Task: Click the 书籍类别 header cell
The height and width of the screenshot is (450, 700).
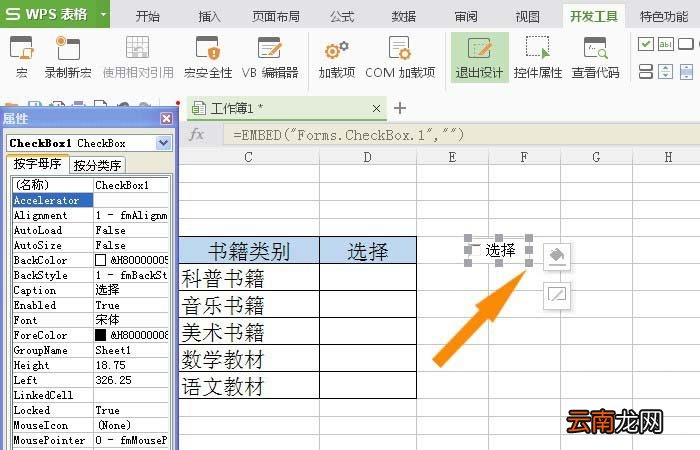Action: [249, 250]
